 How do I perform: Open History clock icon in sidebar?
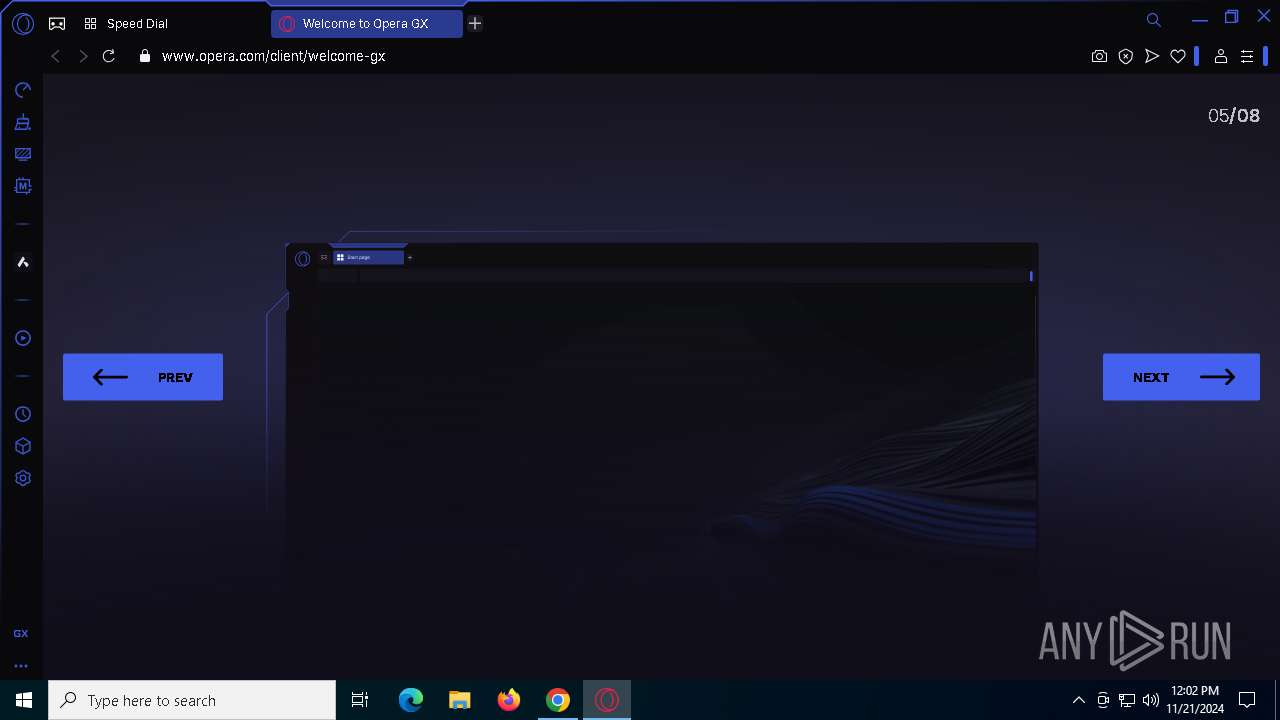[22, 414]
